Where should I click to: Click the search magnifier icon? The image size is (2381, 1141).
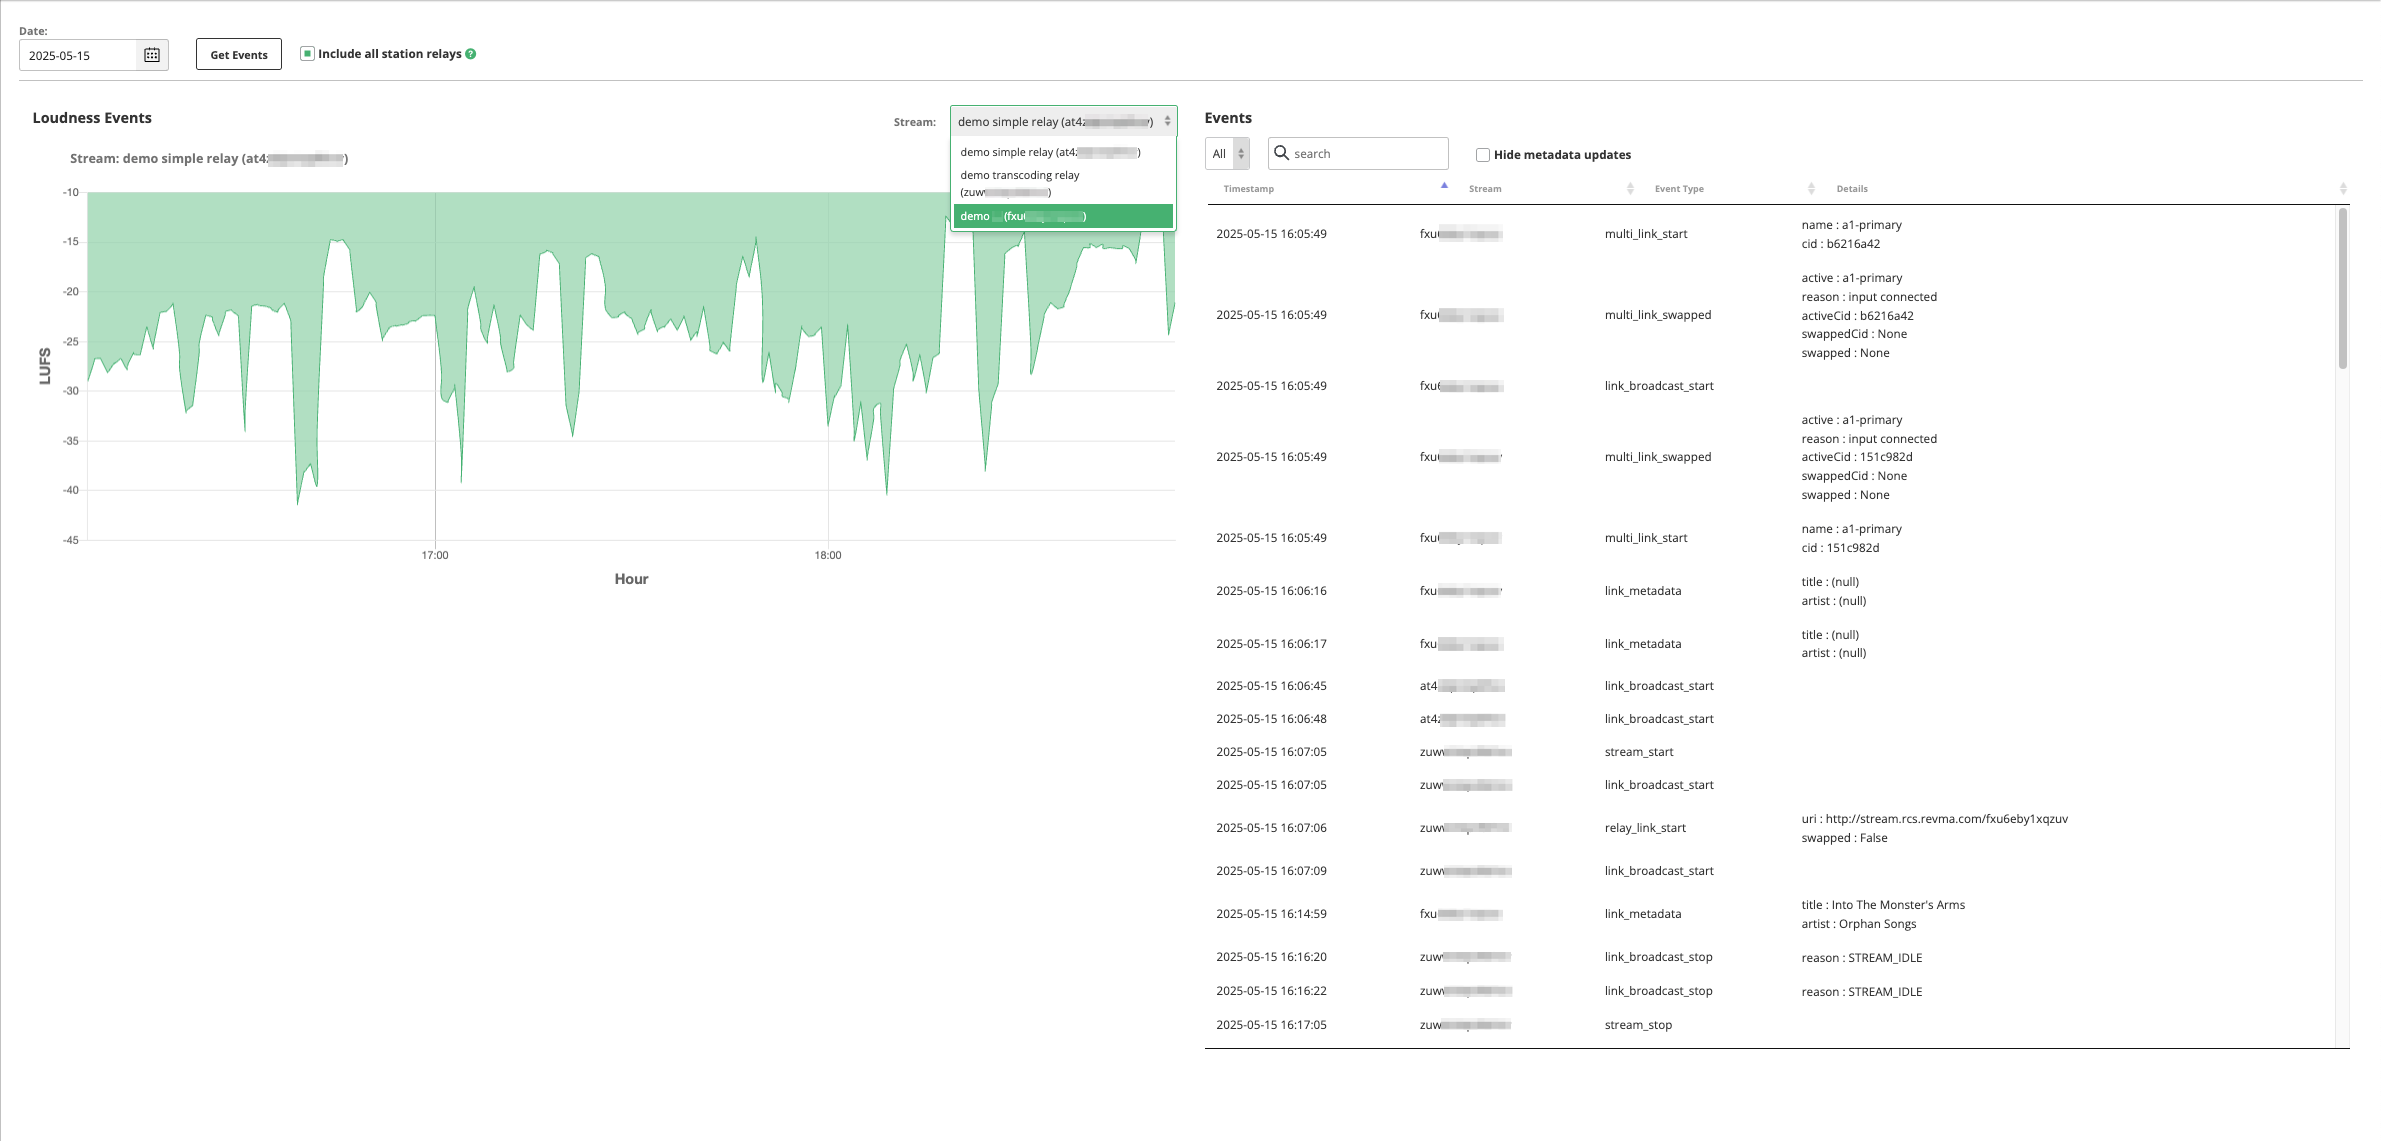pyautogui.click(x=1281, y=153)
